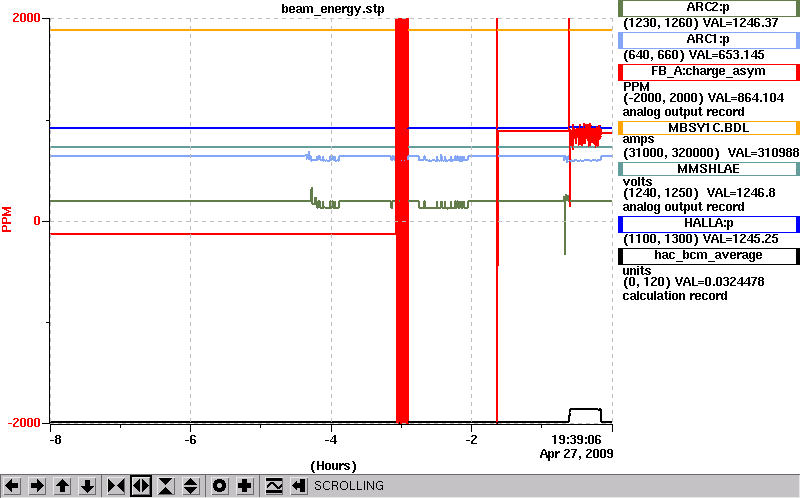Click the pan right arrow button

[x=36, y=486]
